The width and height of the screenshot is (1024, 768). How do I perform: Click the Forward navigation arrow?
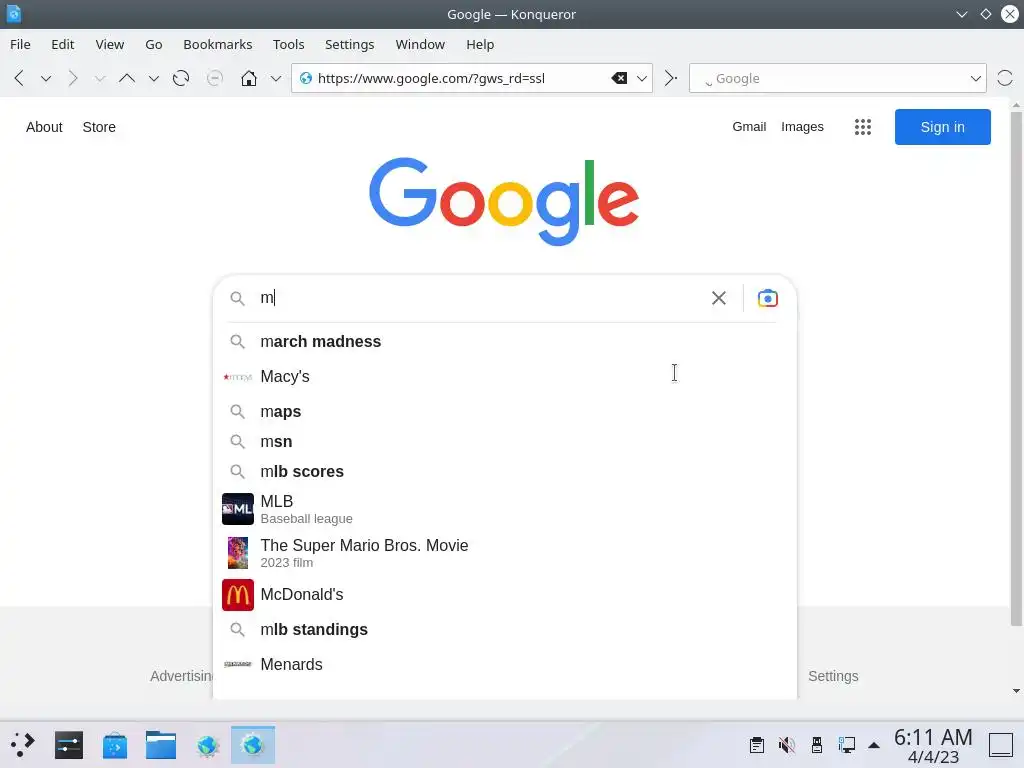point(73,78)
